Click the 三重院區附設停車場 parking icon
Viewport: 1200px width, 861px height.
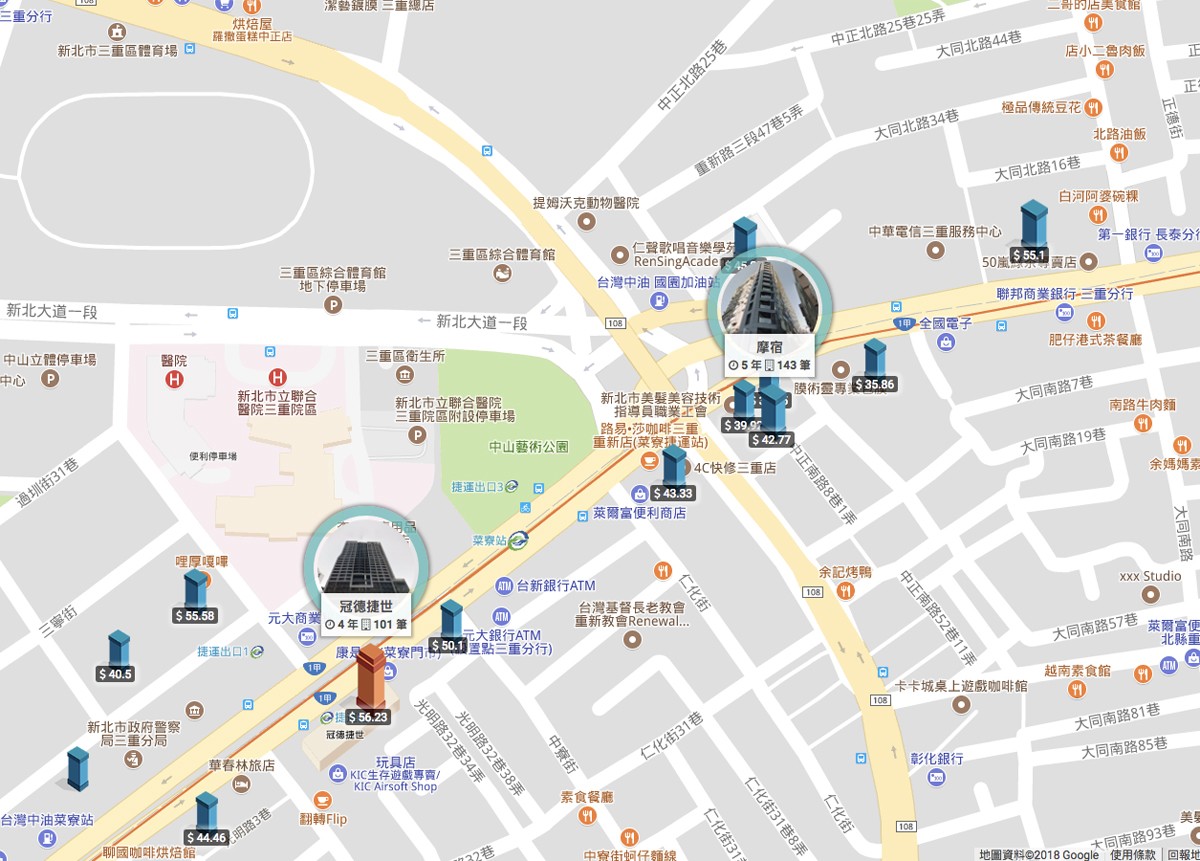417,435
